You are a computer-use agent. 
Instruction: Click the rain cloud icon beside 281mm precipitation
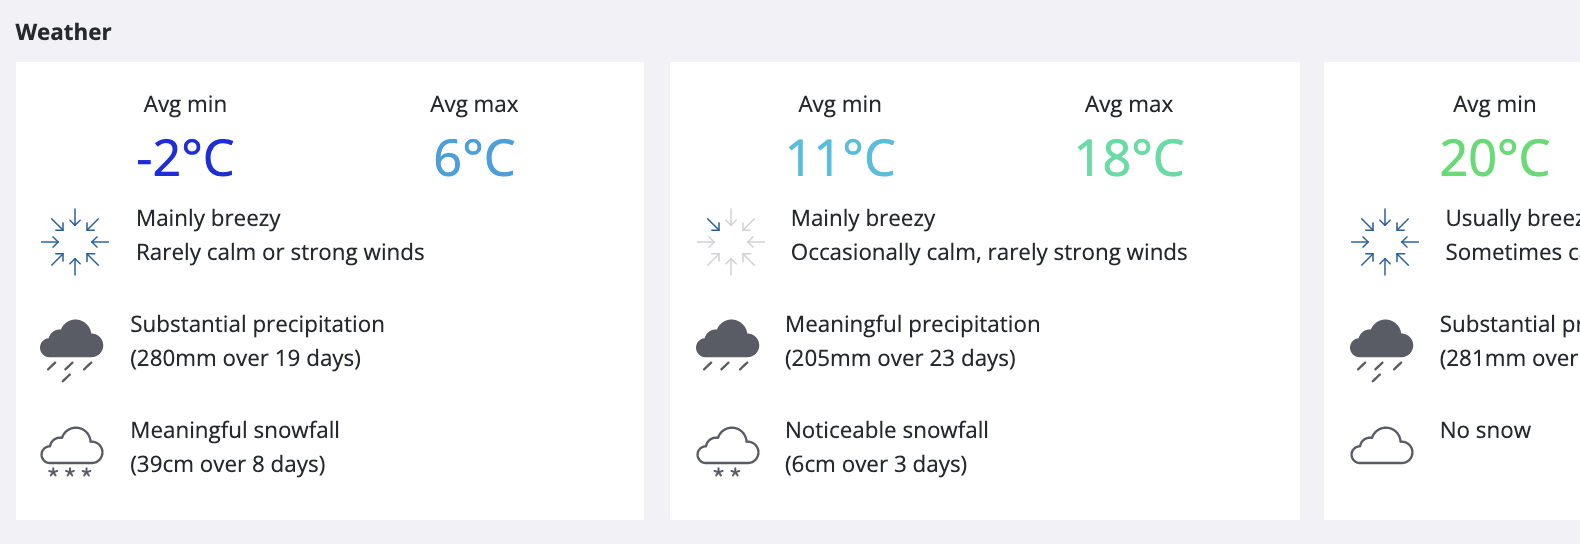point(1381,351)
